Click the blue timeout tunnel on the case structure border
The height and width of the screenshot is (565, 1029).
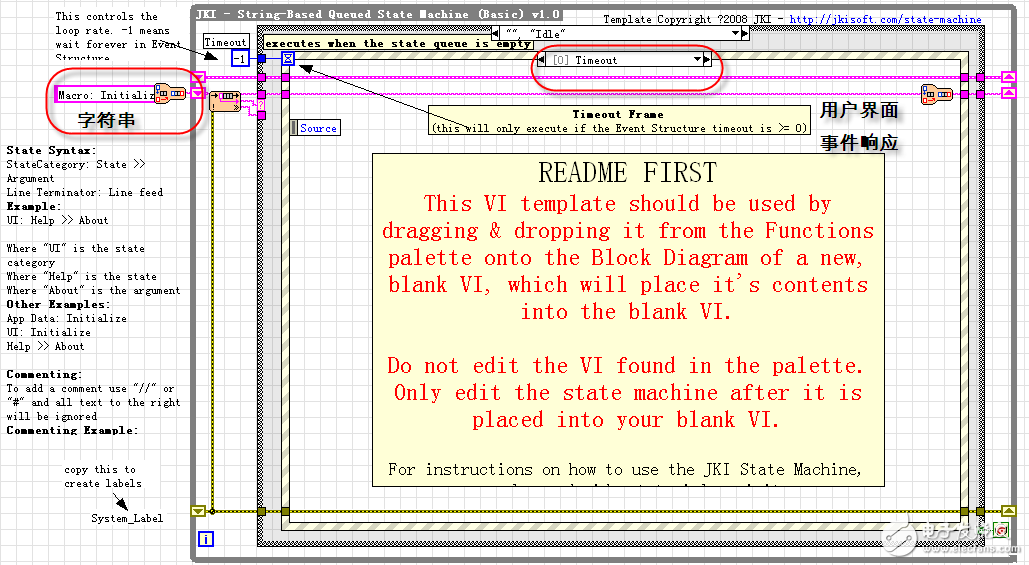pyautogui.click(x=261, y=59)
